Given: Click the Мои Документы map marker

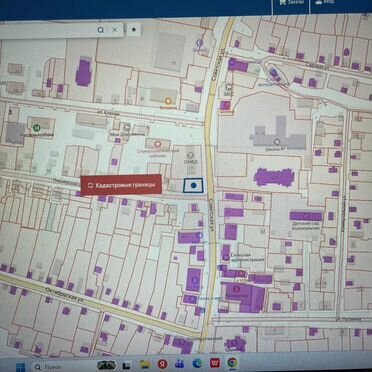Looking at the screenshot, I should click(127, 127).
